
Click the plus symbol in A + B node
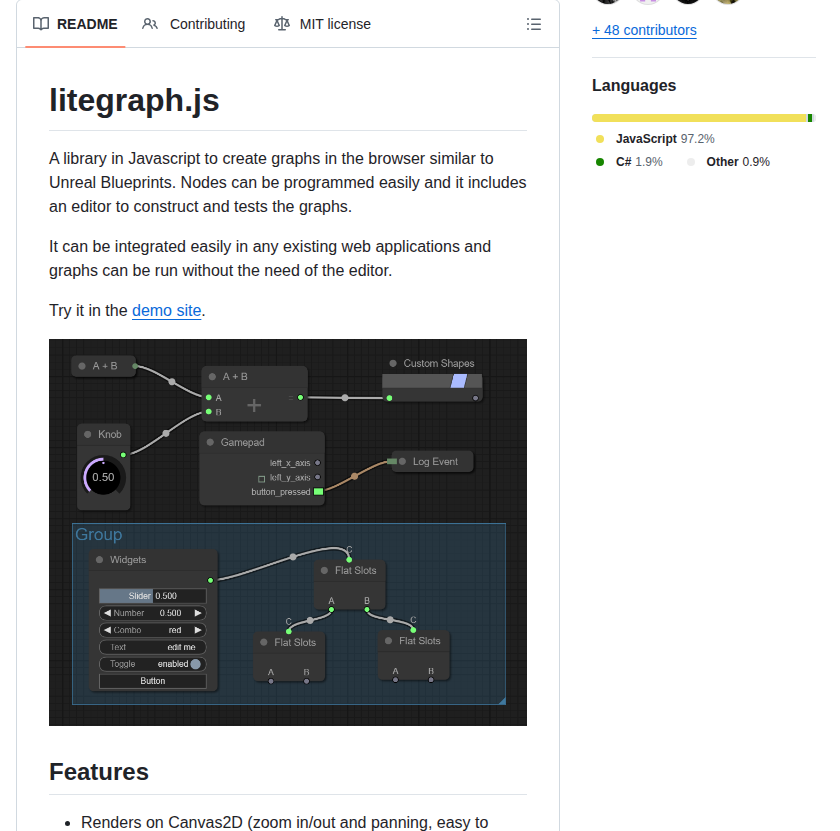coord(254,406)
